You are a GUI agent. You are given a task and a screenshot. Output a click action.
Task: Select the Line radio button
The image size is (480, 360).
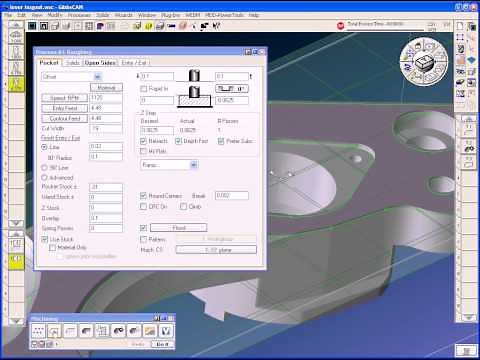click(44, 147)
